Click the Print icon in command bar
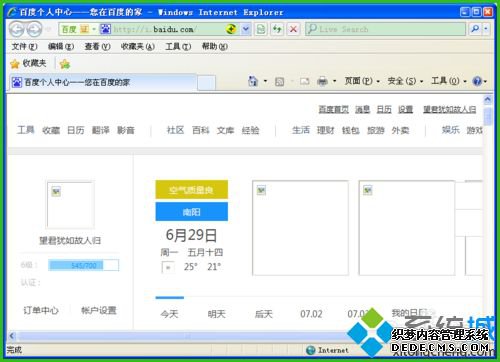The height and width of the screenshot is (362, 500). (x=322, y=81)
